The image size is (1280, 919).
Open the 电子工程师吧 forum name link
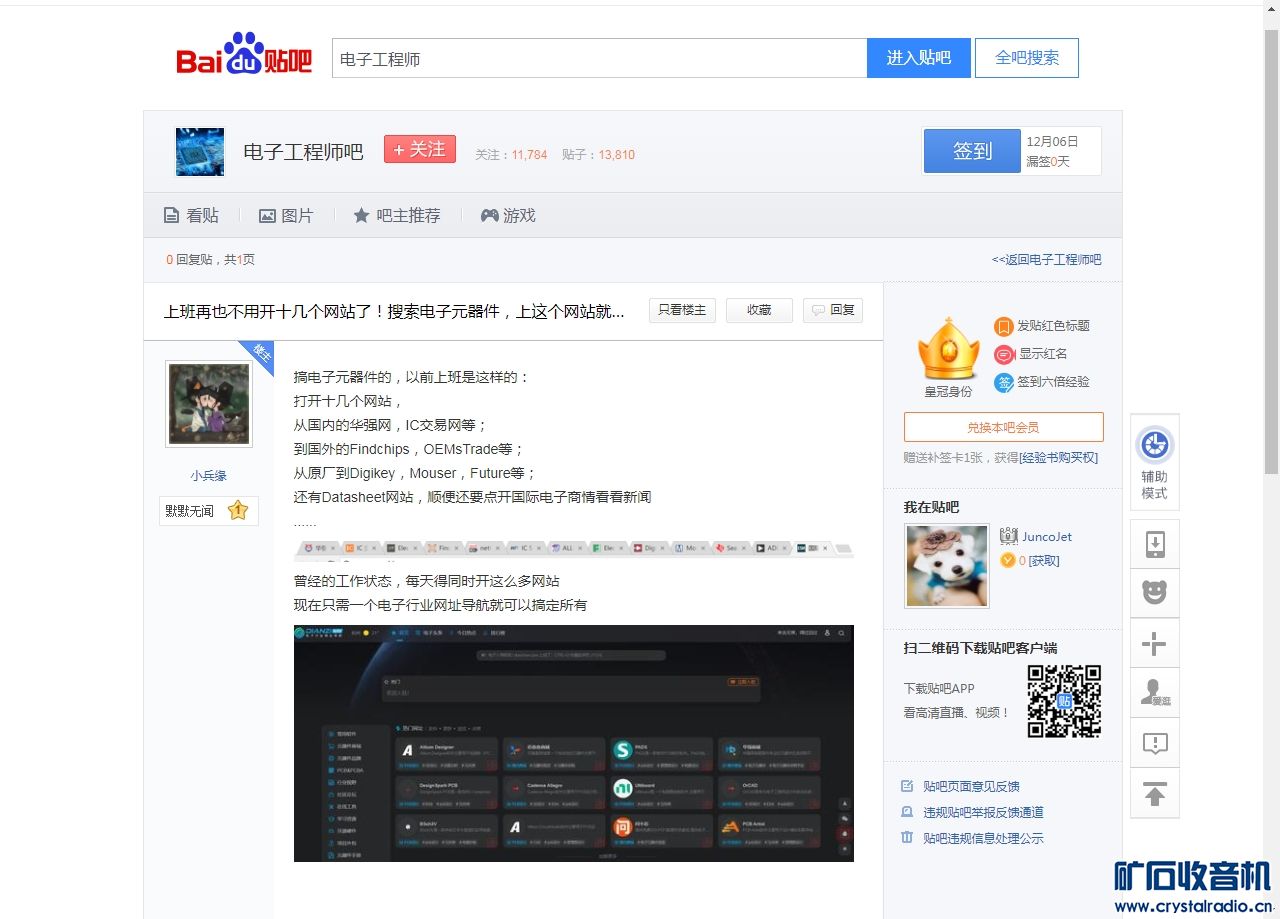pyautogui.click(x=304, y=152)
